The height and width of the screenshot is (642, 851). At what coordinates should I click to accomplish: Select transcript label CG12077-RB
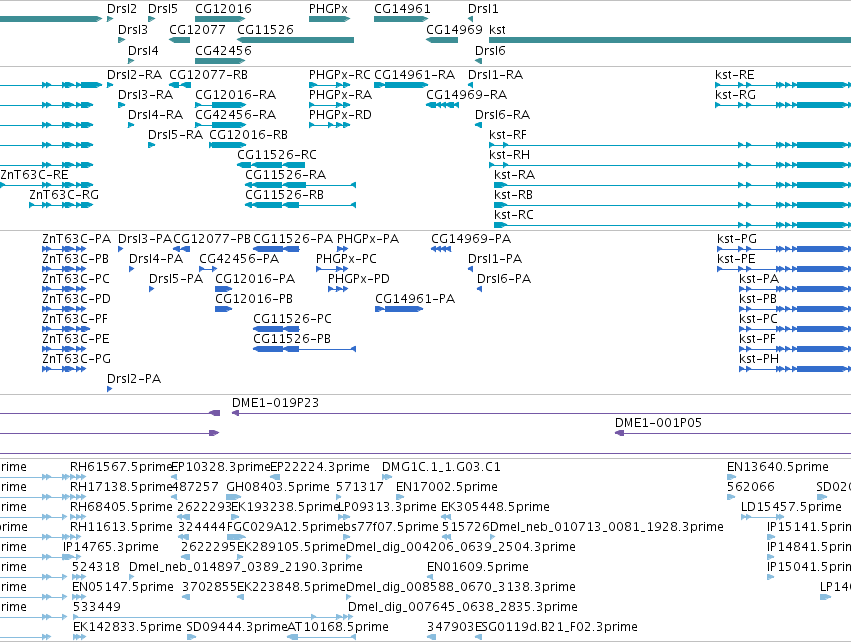[x=208, y=74]
